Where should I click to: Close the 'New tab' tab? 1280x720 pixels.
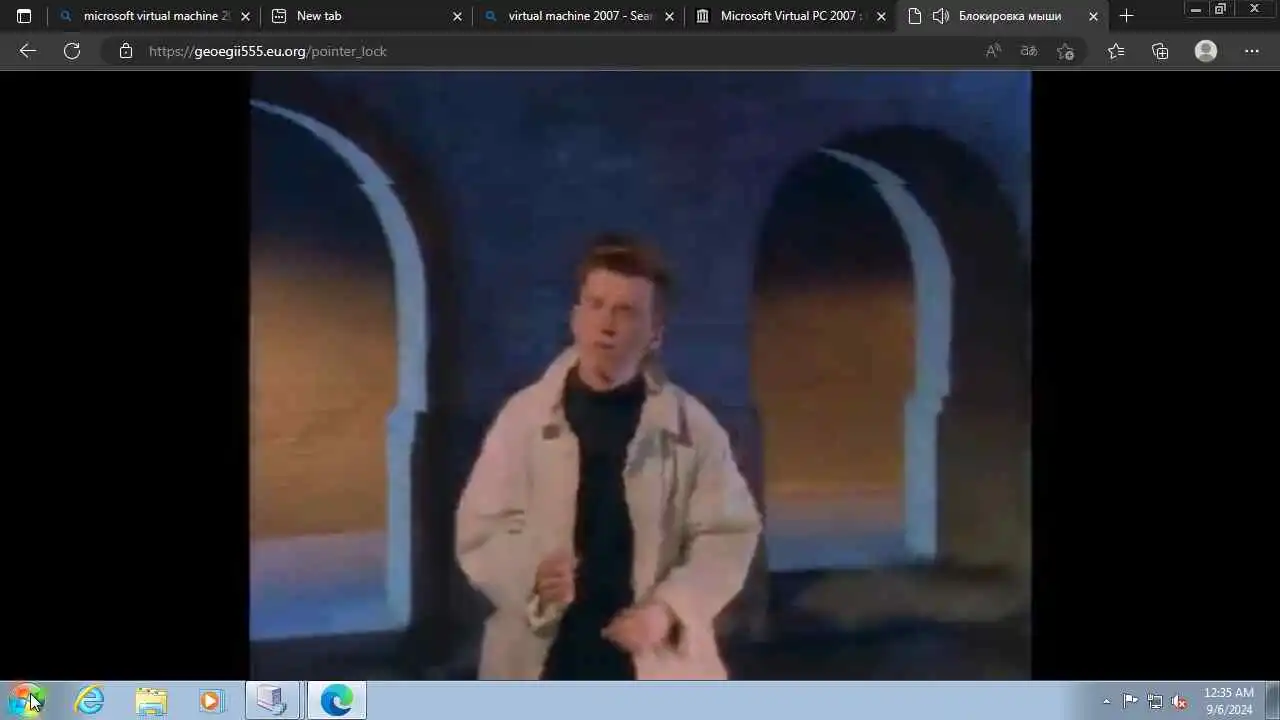pyautogui.click(x=457, y=16)
